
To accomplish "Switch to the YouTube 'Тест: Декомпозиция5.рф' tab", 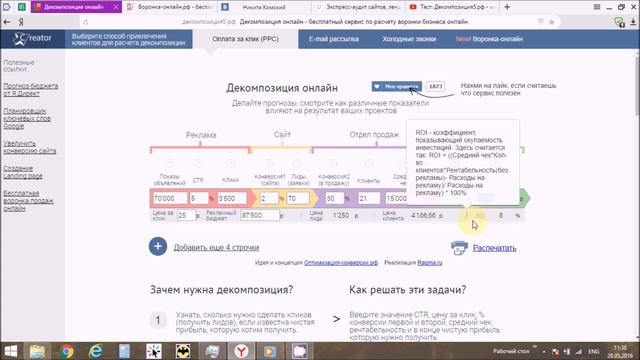I will tap(452, 7).
